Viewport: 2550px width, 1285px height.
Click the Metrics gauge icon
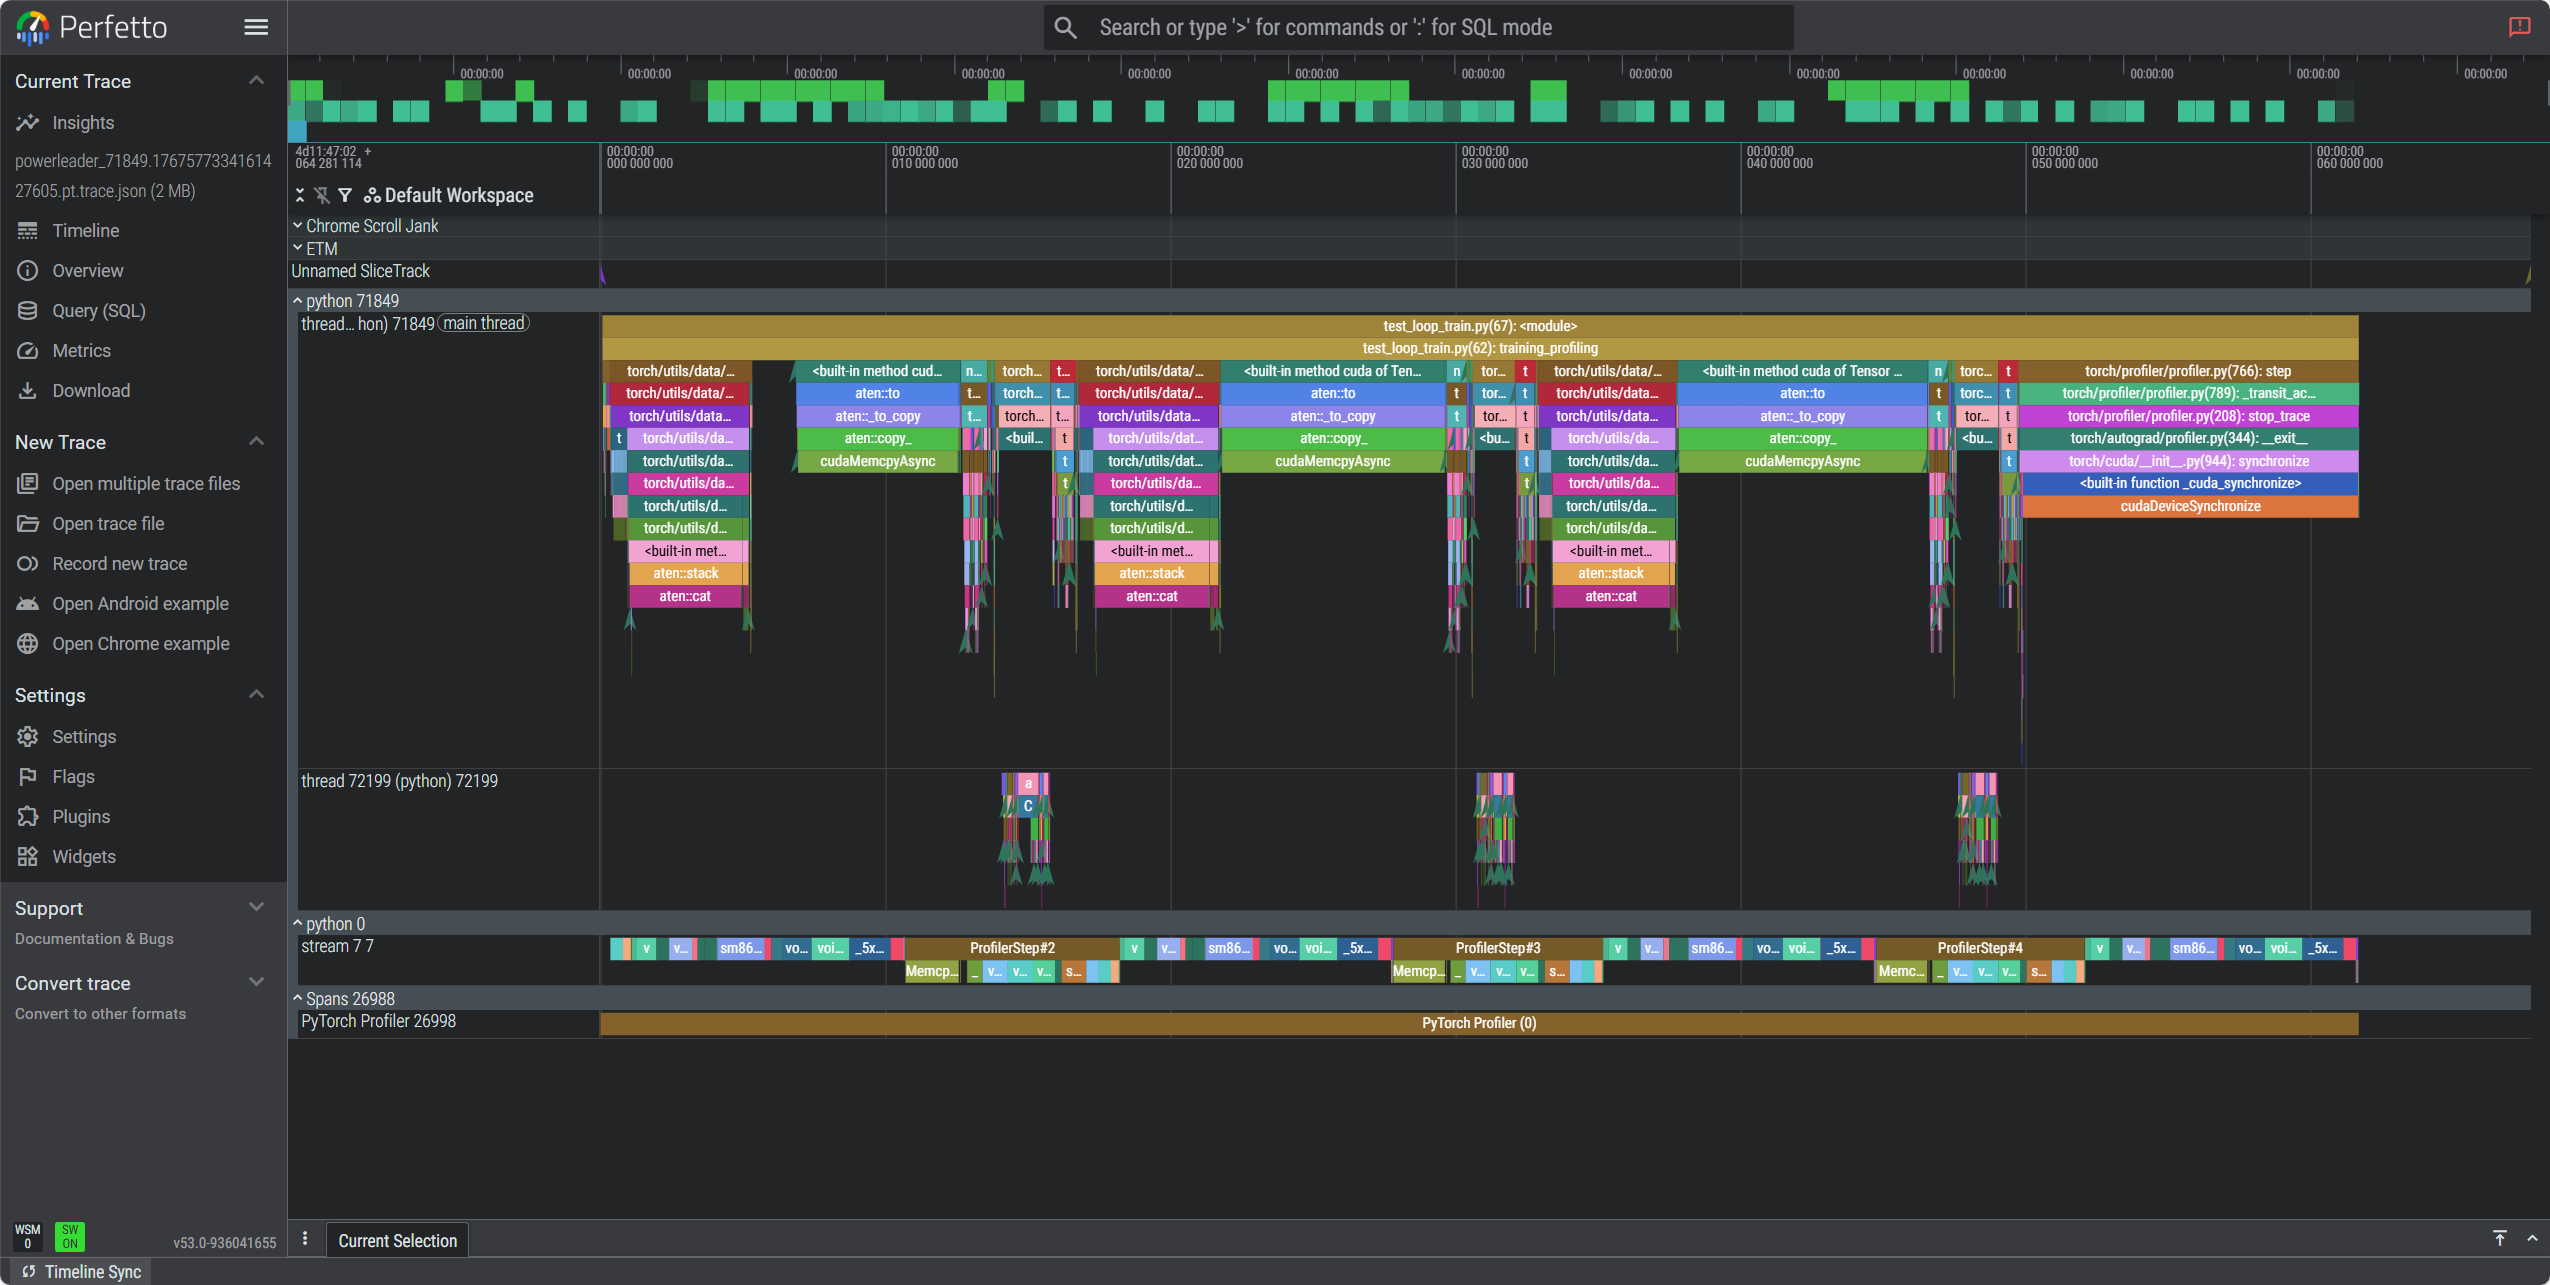click(x=28, y=351)
